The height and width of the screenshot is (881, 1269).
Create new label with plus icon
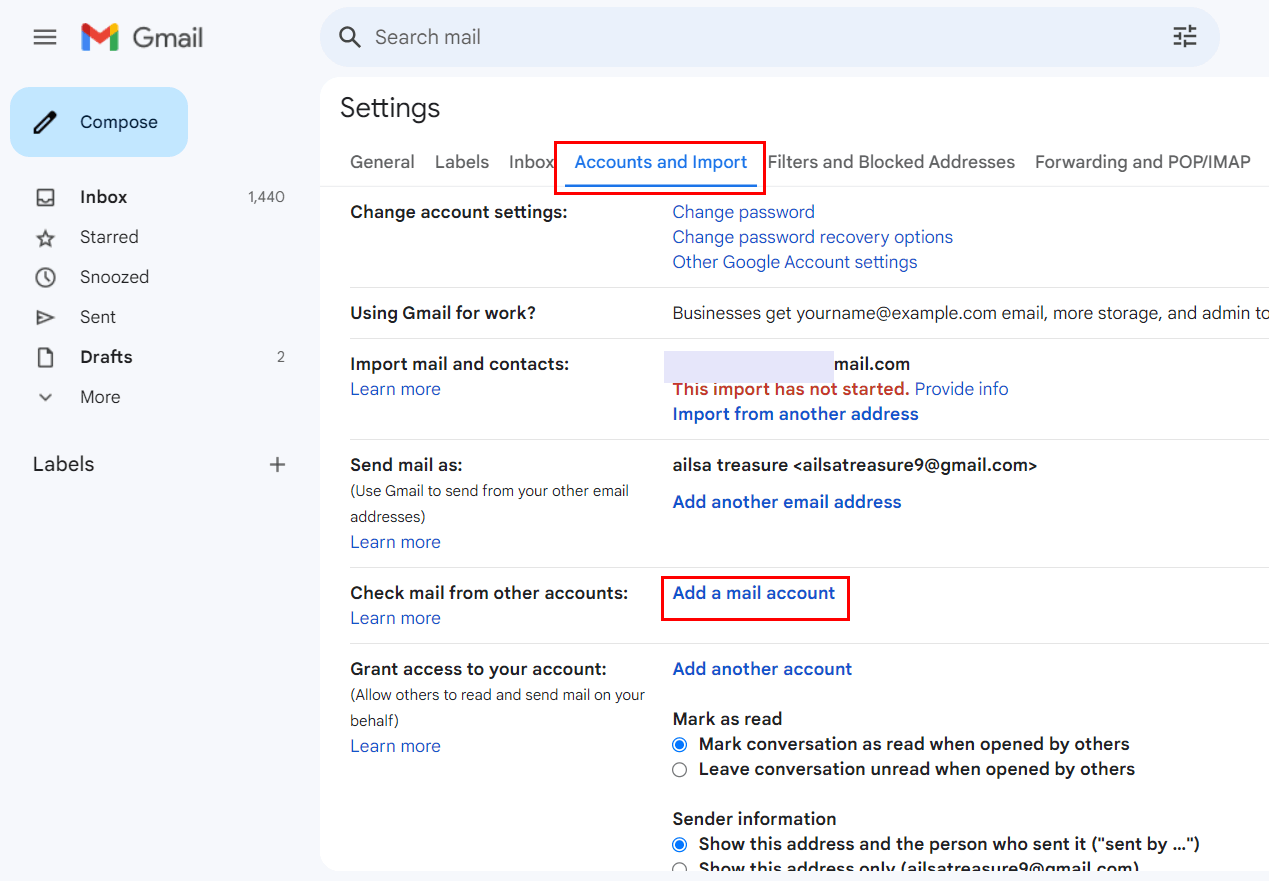pyautogui.click(x=278, y=464)
